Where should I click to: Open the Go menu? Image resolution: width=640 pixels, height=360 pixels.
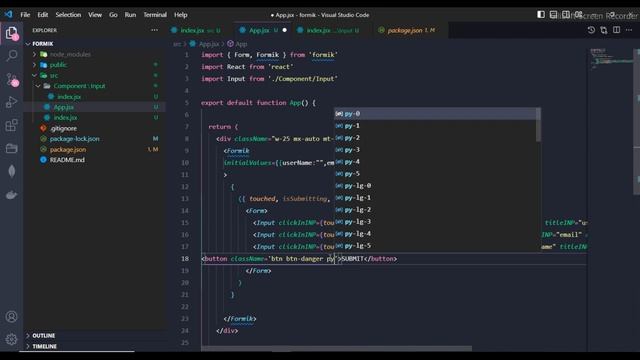(113, 15)
